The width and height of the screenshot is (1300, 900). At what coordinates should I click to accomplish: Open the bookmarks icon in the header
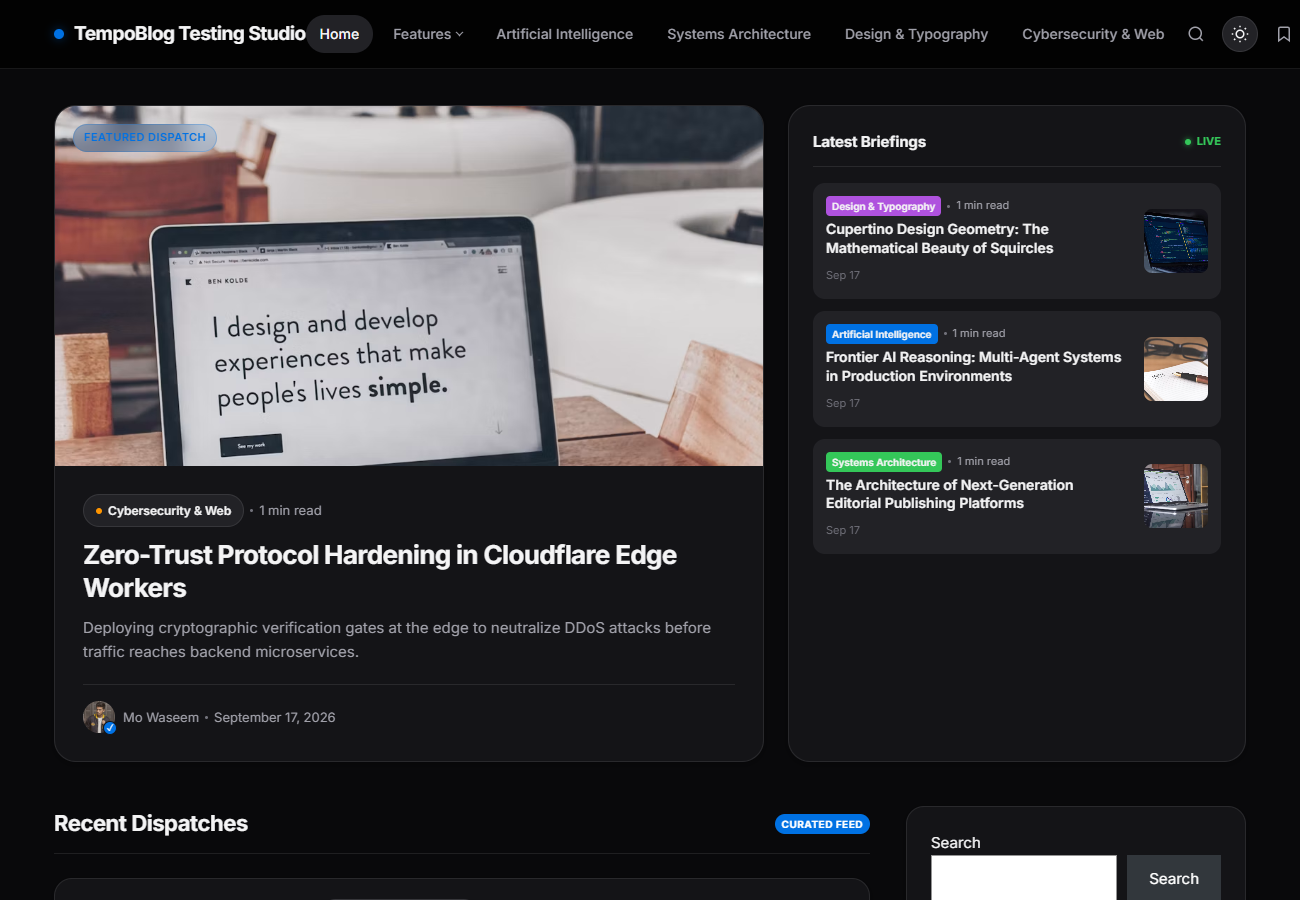1284,34
